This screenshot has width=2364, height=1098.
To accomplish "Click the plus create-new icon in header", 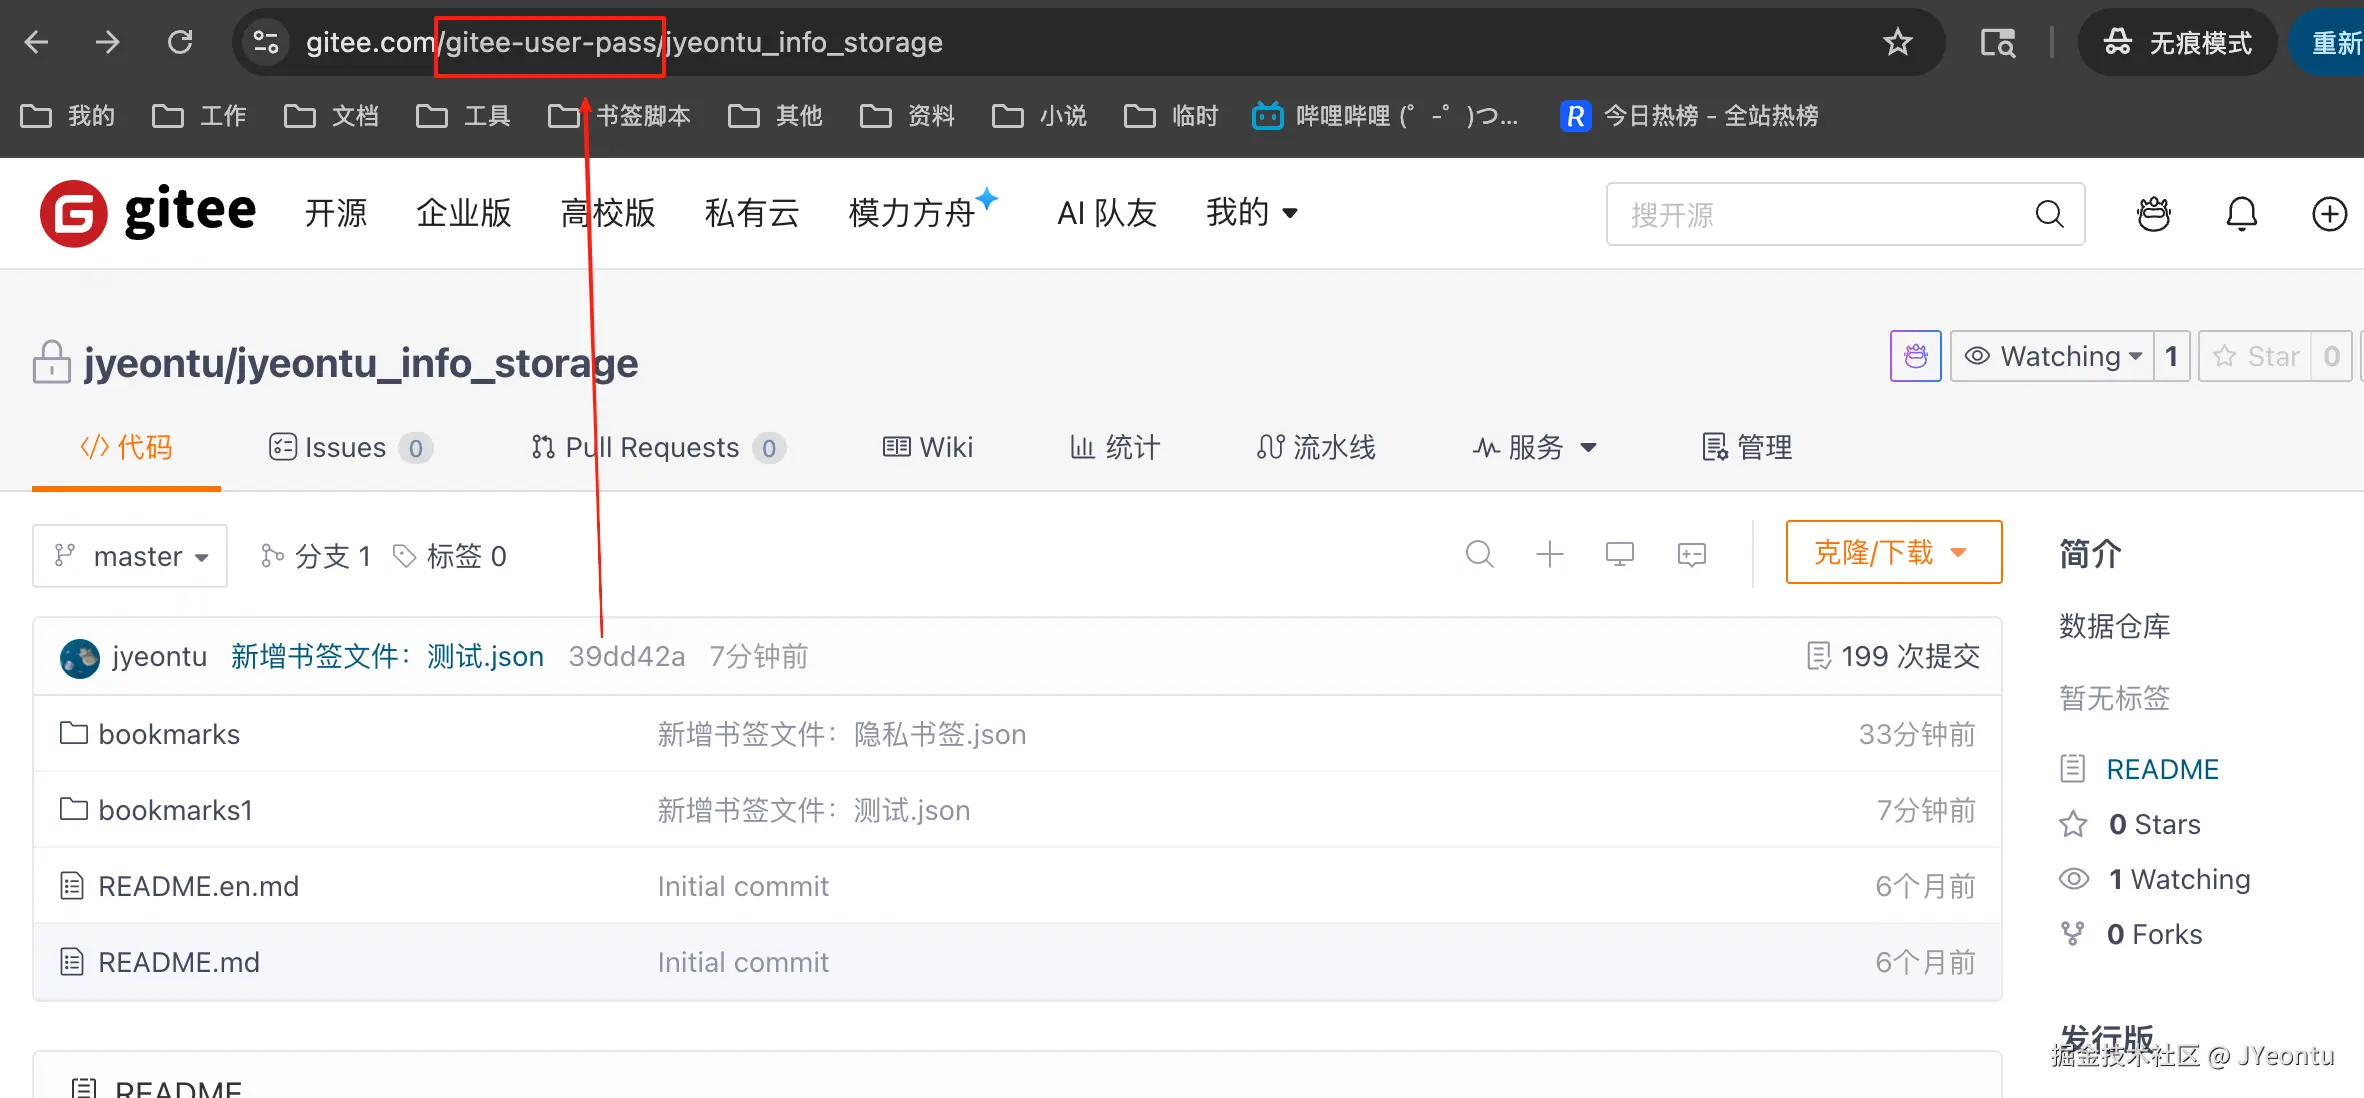I will coord(2329,213).
